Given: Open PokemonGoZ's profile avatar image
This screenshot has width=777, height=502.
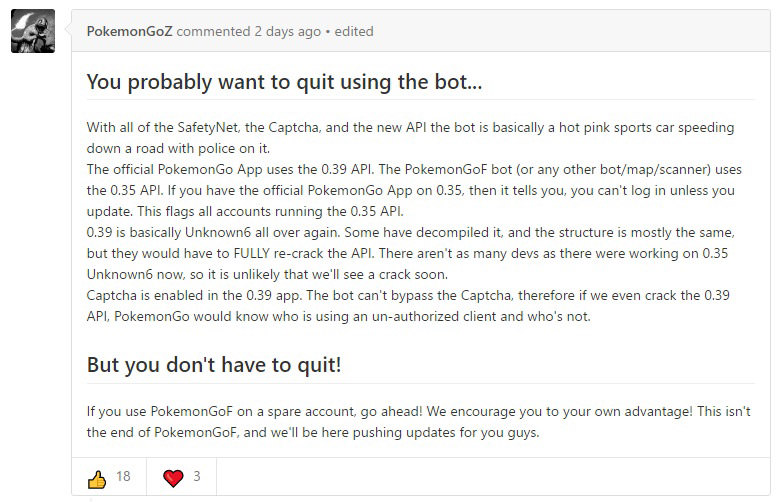Looking at the screenshot, I should pos(33,31).
